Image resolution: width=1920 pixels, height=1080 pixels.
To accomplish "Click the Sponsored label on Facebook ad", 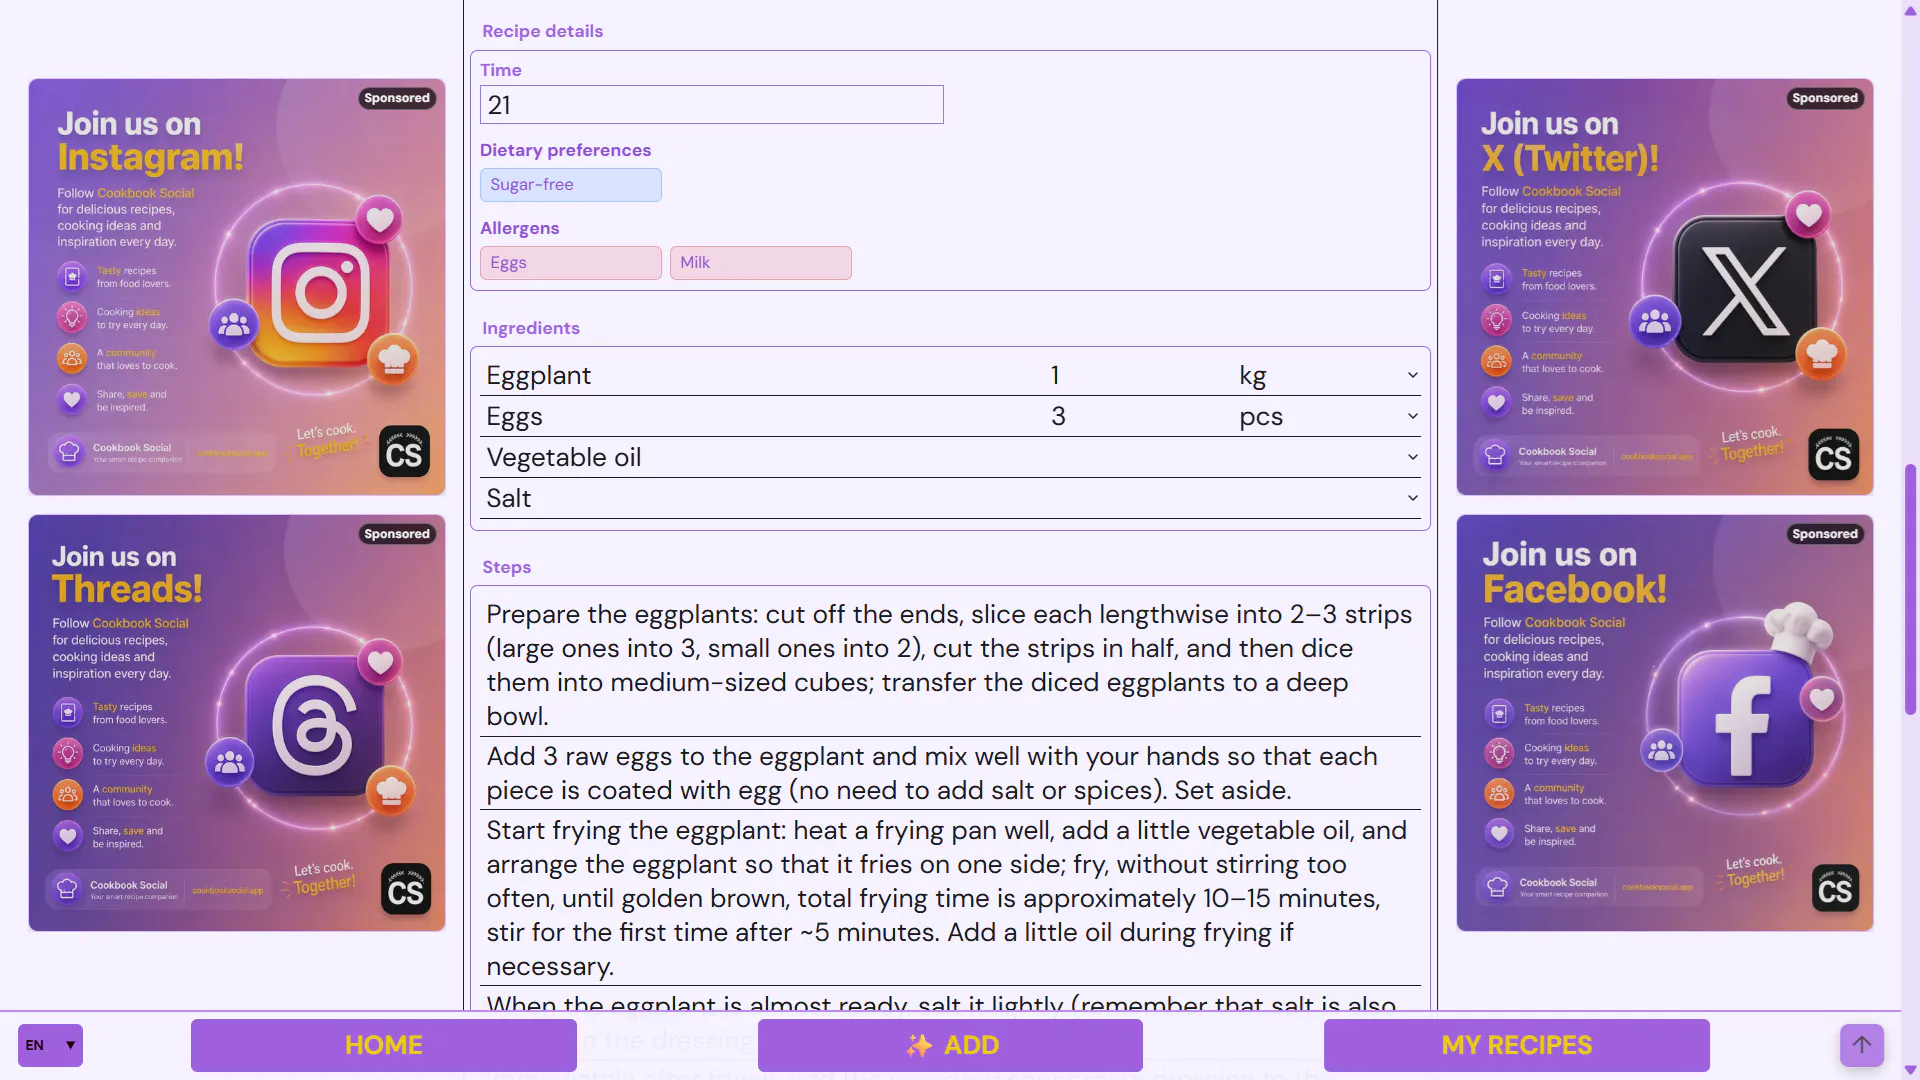I will [x=1825, y=534].
